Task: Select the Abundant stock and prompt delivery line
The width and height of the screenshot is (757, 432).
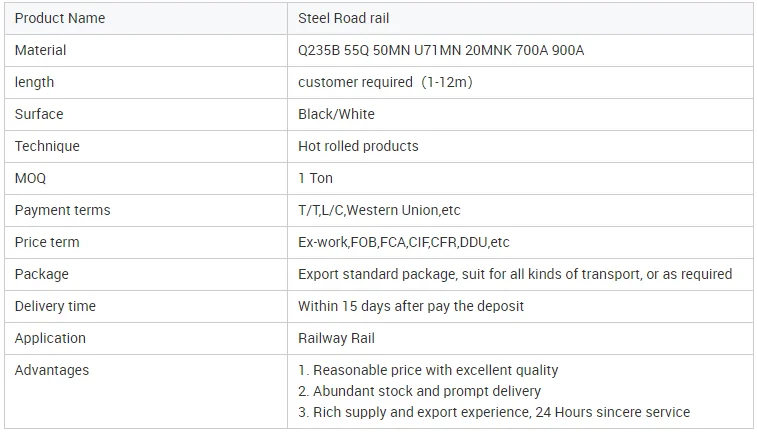Action: coord(420,391)
